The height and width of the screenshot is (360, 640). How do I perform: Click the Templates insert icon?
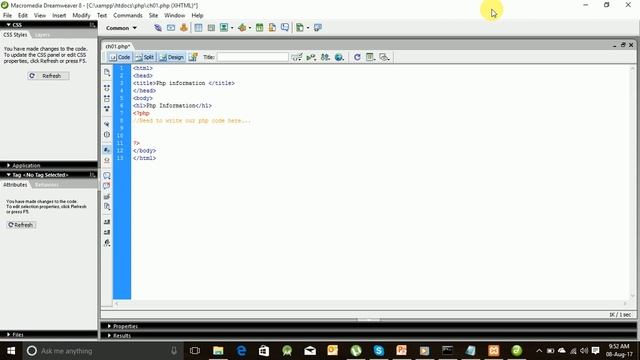300,28
